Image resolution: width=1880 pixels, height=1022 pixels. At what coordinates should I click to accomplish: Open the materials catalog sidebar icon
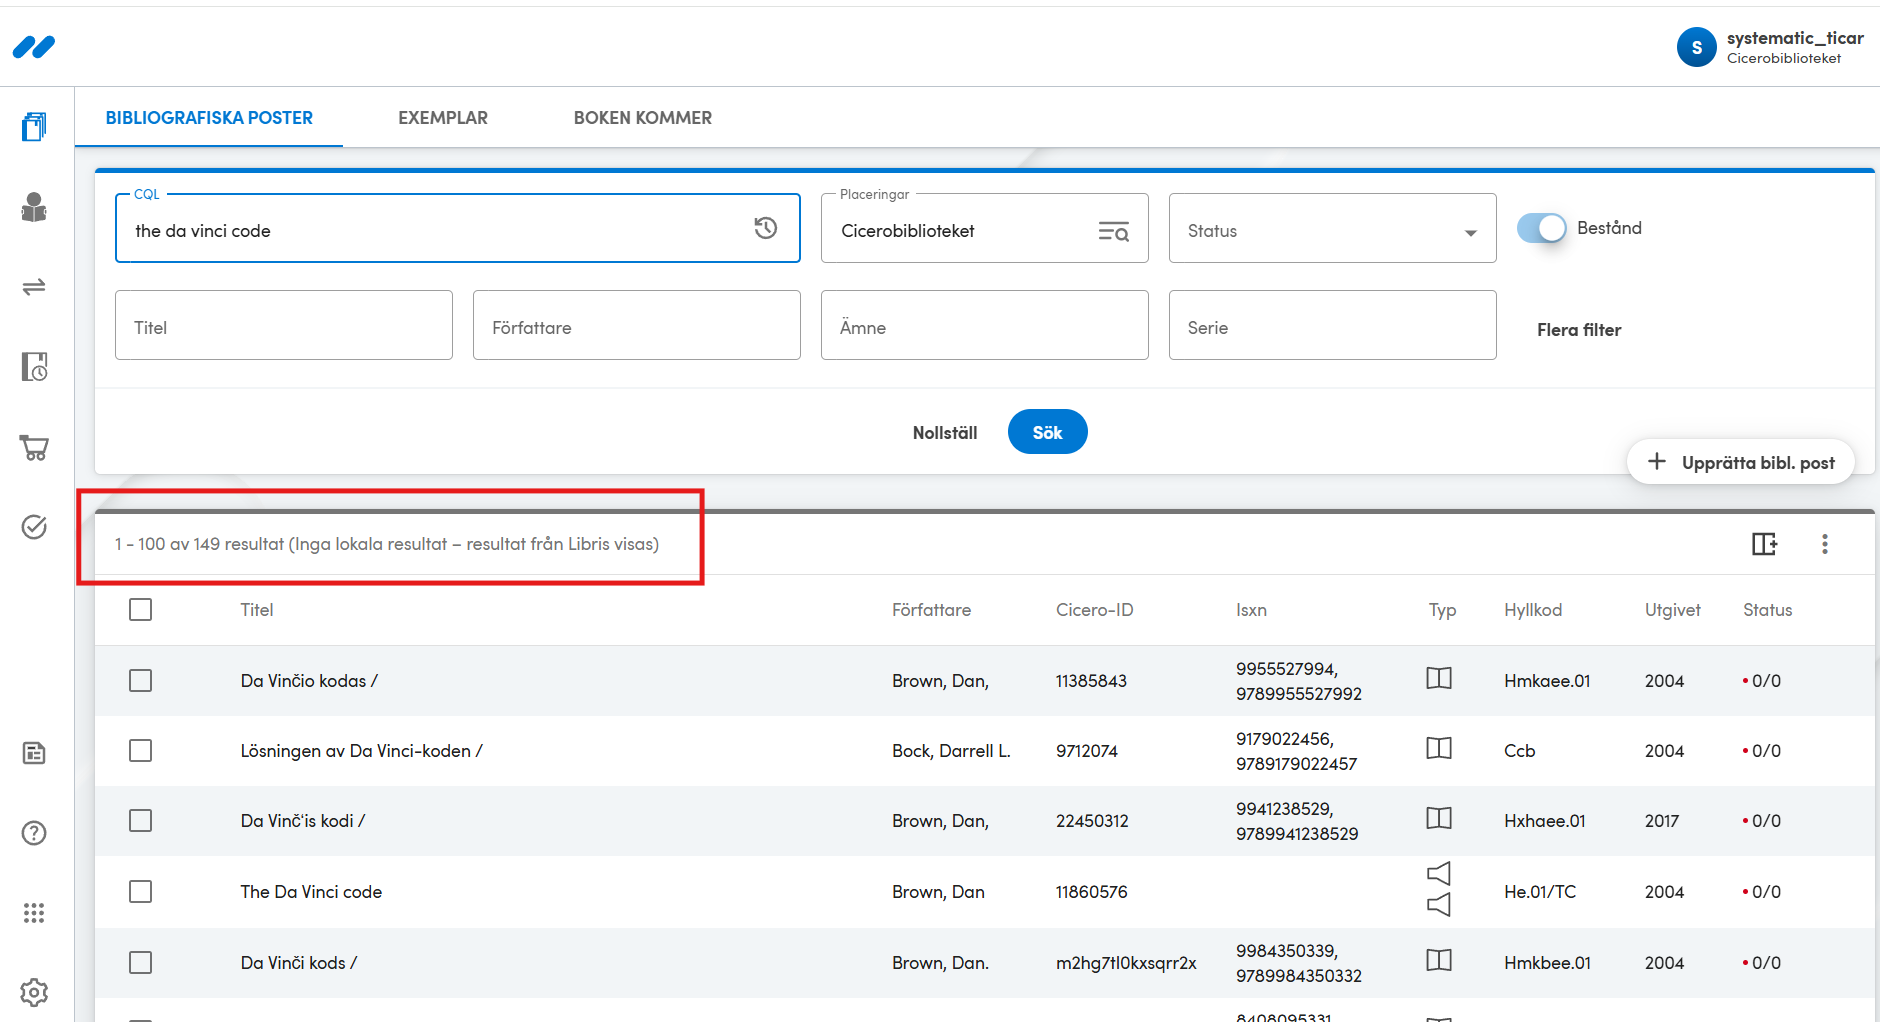34,127
